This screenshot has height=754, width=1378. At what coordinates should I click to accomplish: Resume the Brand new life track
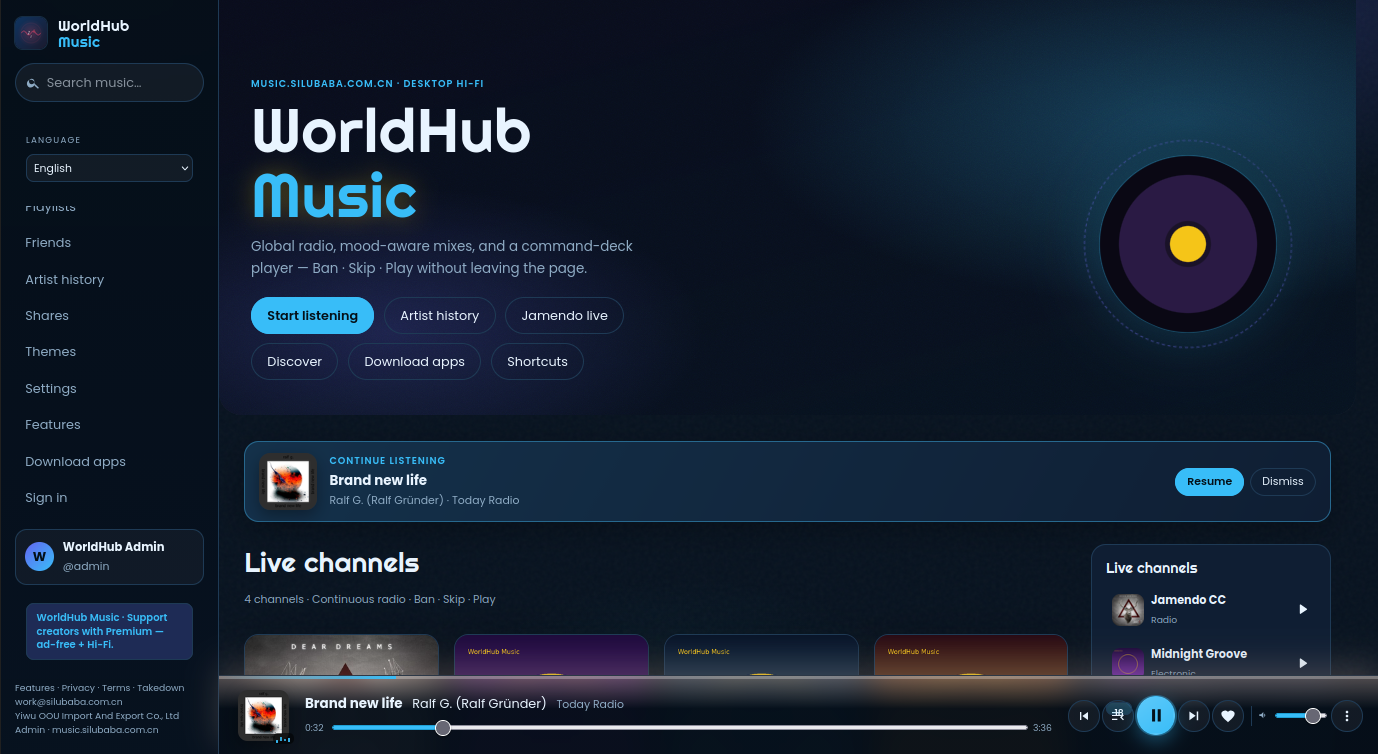(1209, 481)
